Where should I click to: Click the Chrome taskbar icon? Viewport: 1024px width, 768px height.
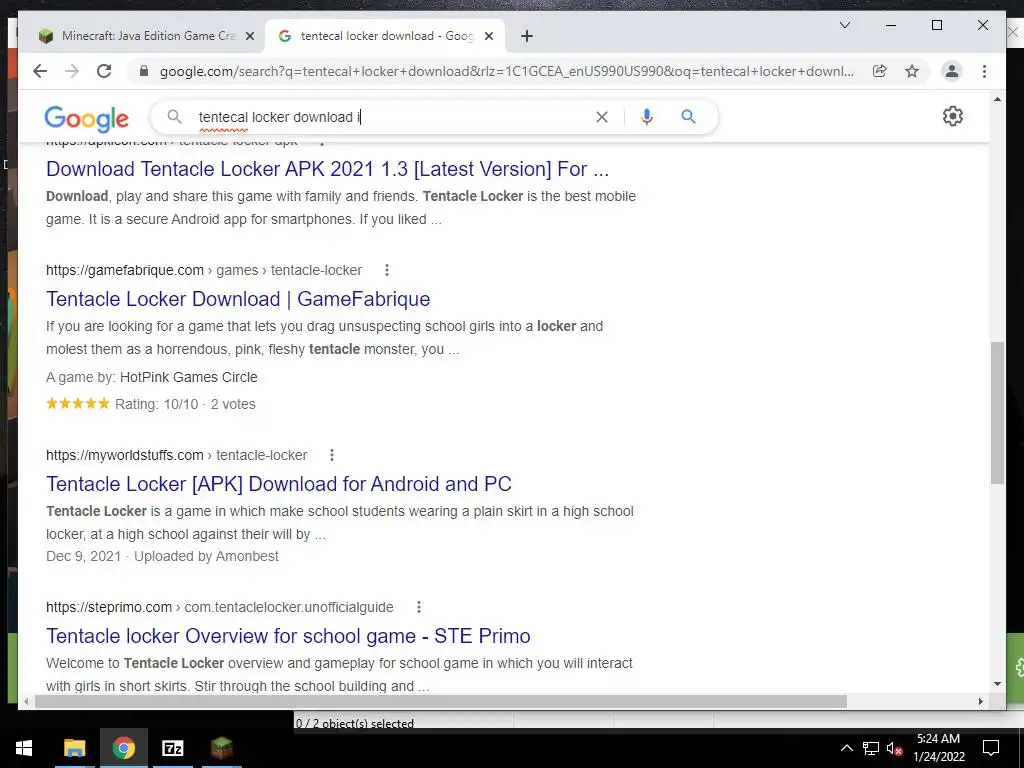click(x=123, y=748)
